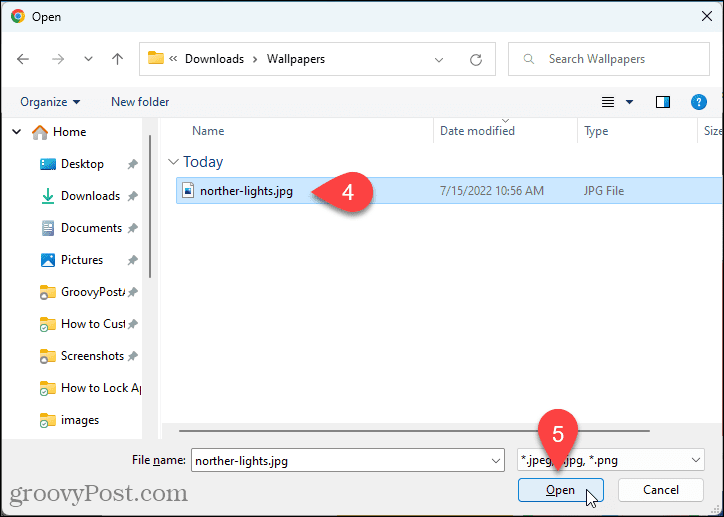The height and width of the screenshot is (517, 724).
Task: Click the Cancel button
Action: pyautogui.click(x=661, y=490)
